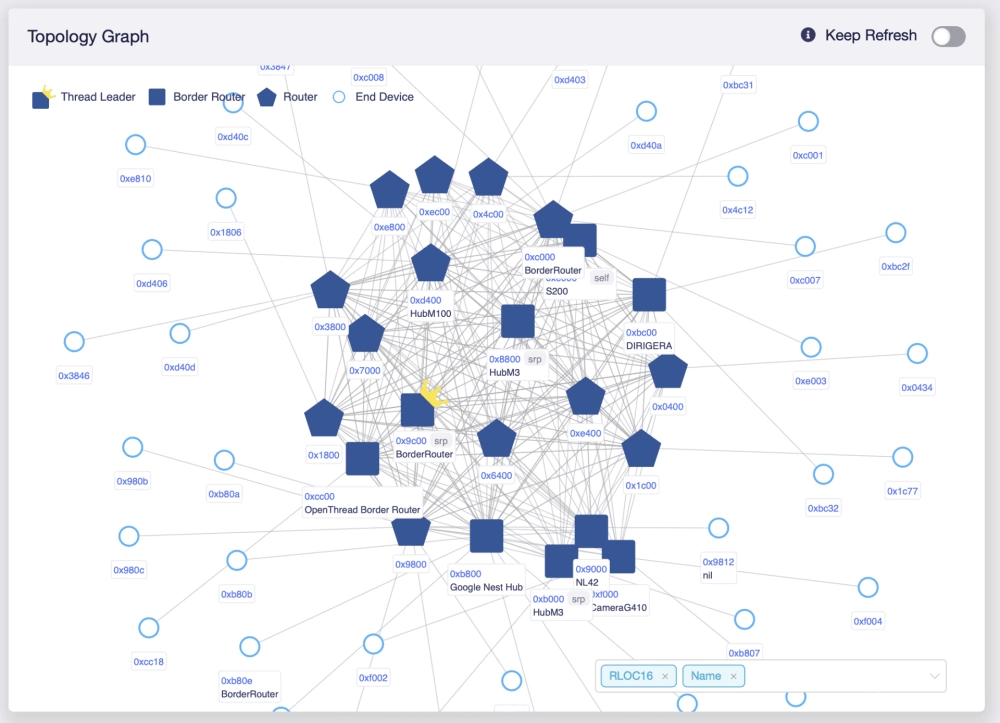The width and height of the screenshot is (1000, 723).
Task: Select the 0xe810 end device circle
Action: (x=135, y=145)
